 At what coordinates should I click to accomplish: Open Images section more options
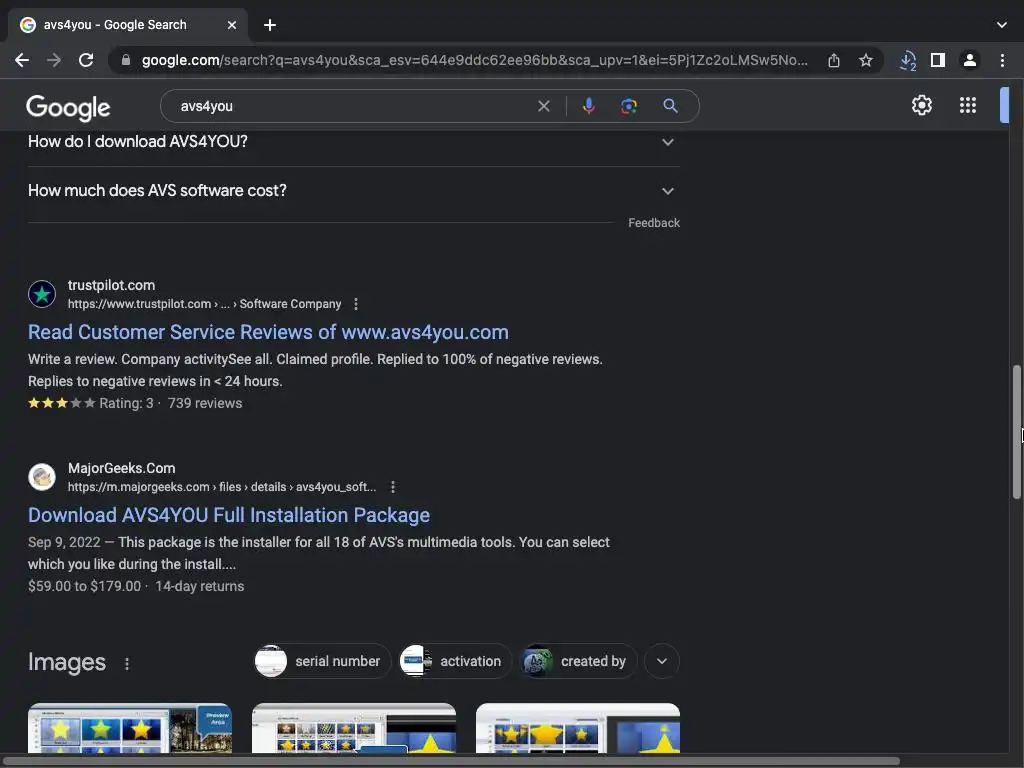tap(127, 664)
